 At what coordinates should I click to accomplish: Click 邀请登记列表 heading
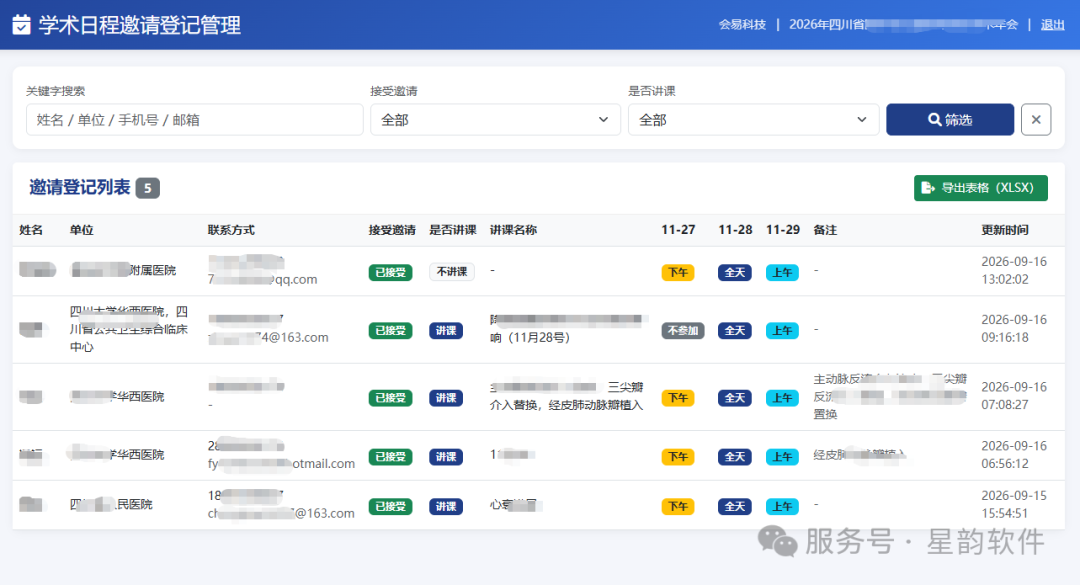point(79,187)
